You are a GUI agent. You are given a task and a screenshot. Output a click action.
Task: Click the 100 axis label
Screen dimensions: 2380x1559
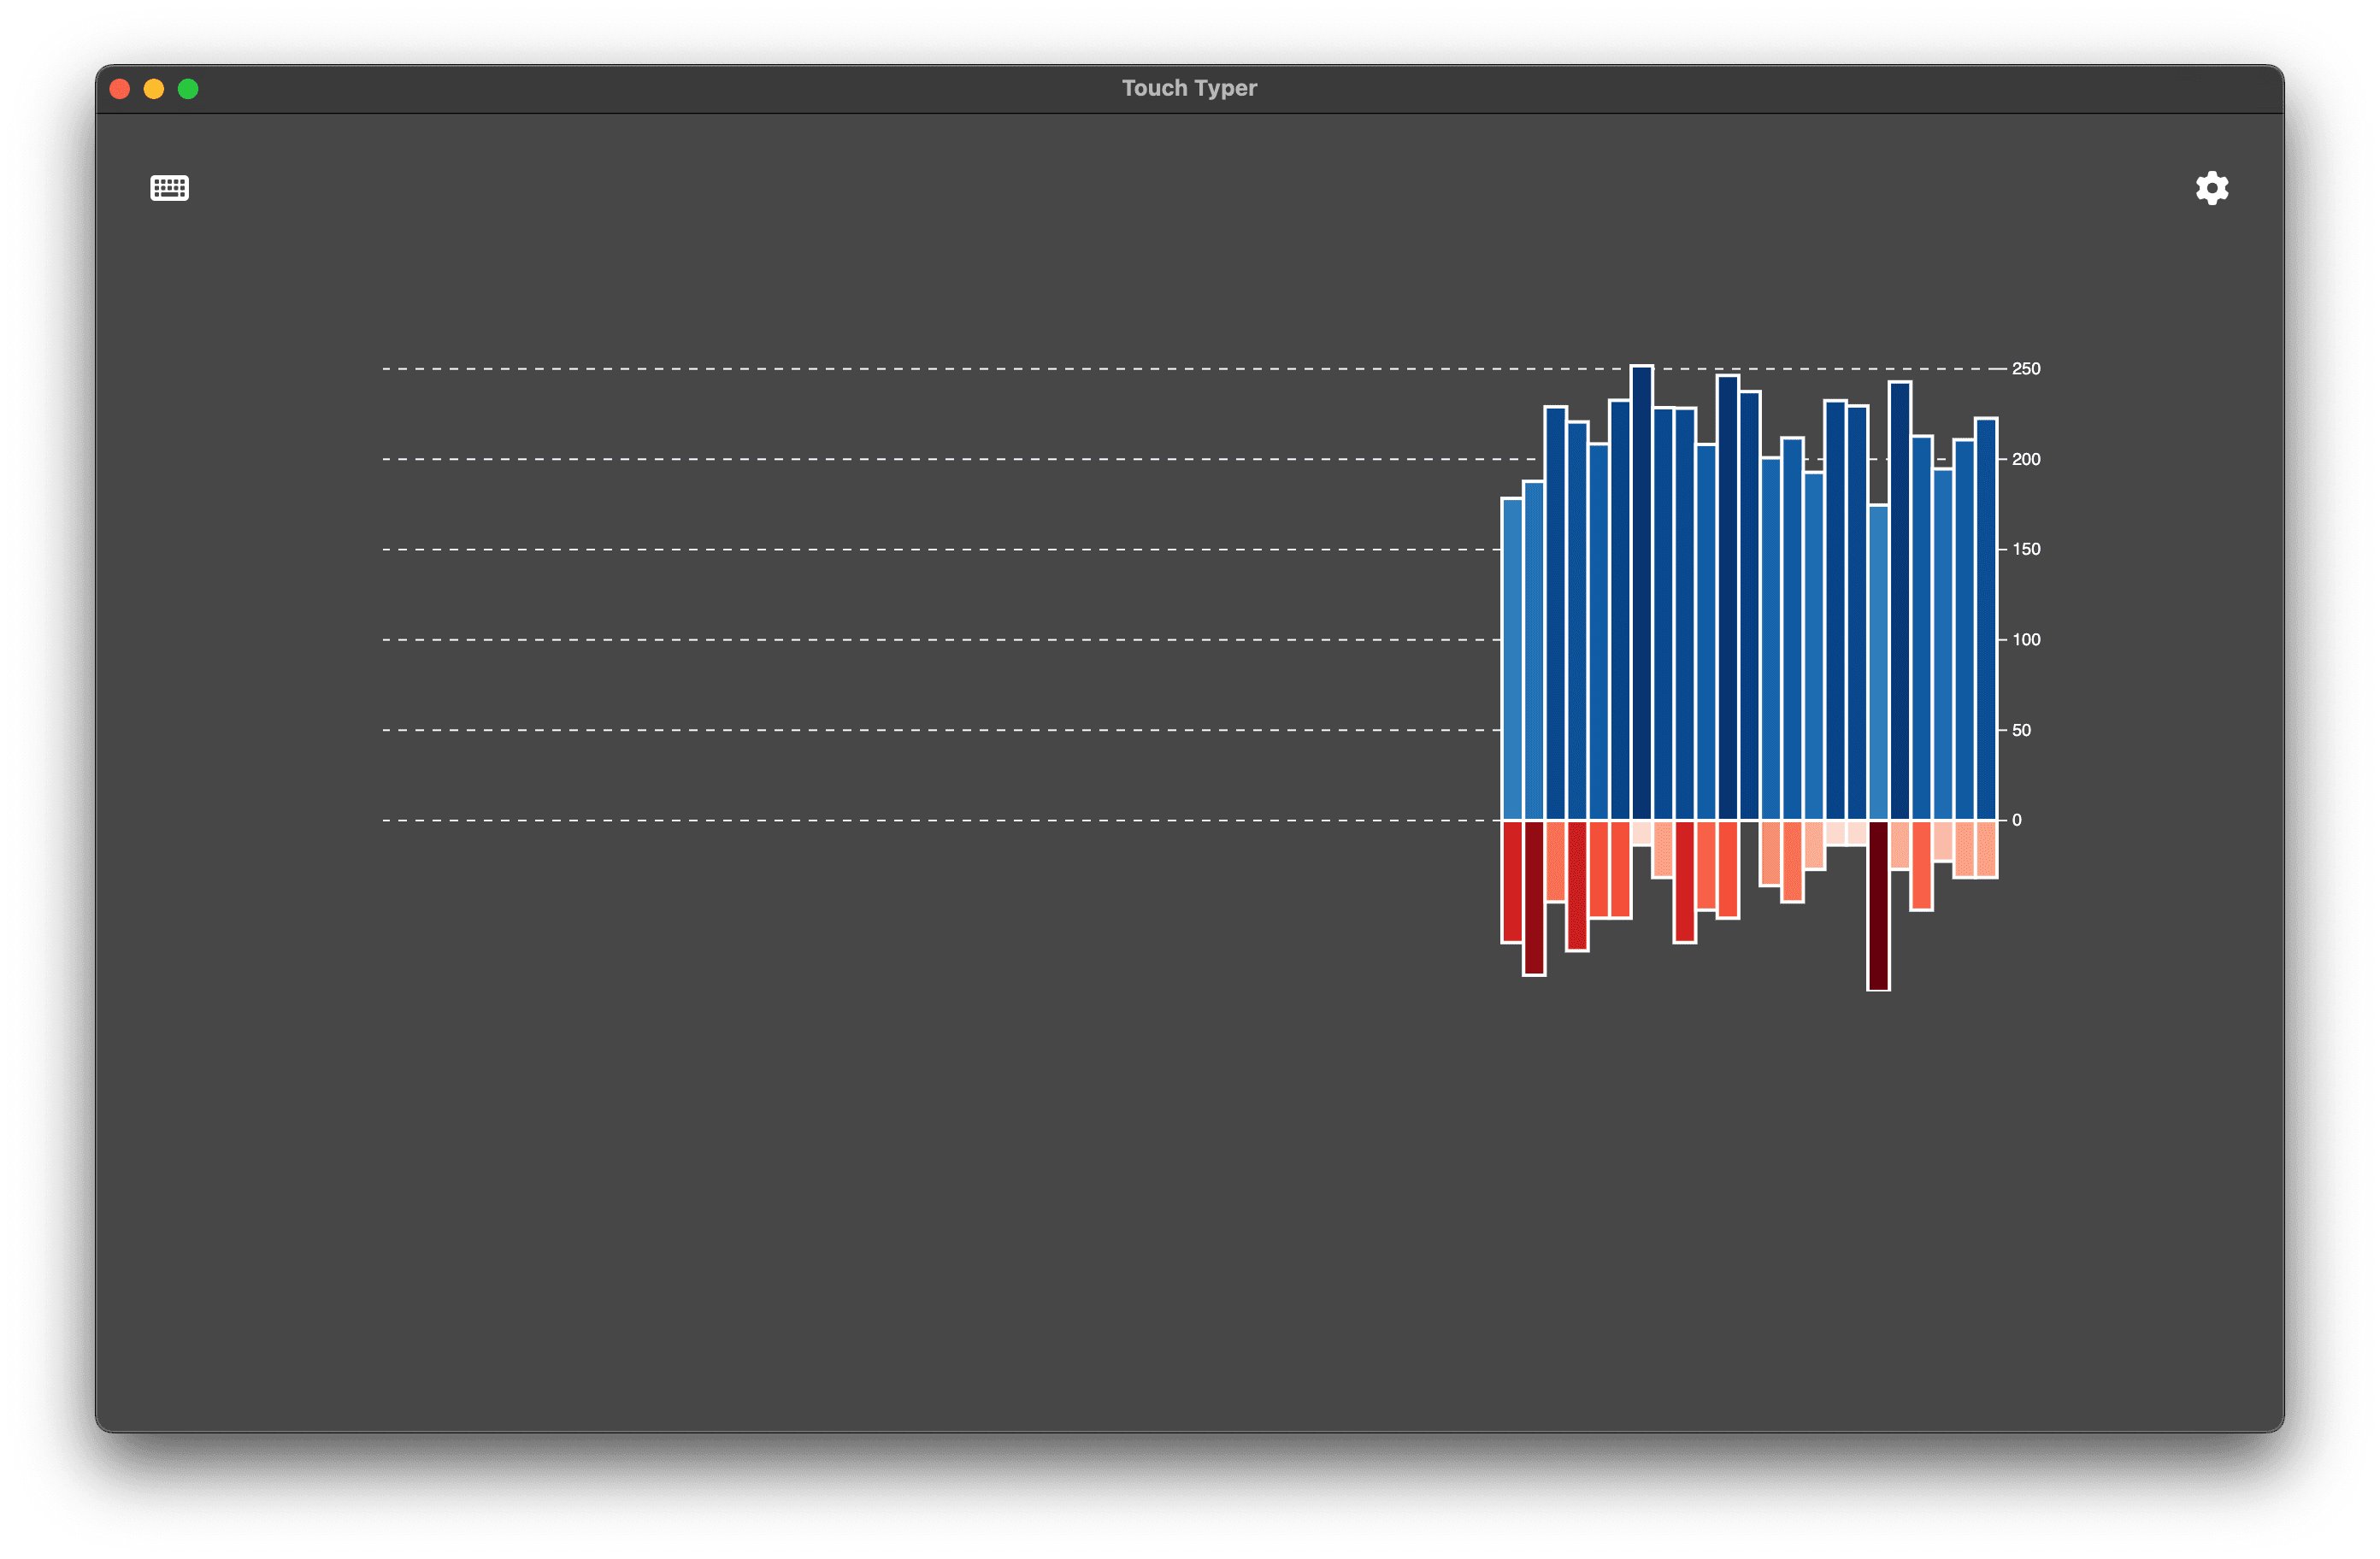point(2025,640)
